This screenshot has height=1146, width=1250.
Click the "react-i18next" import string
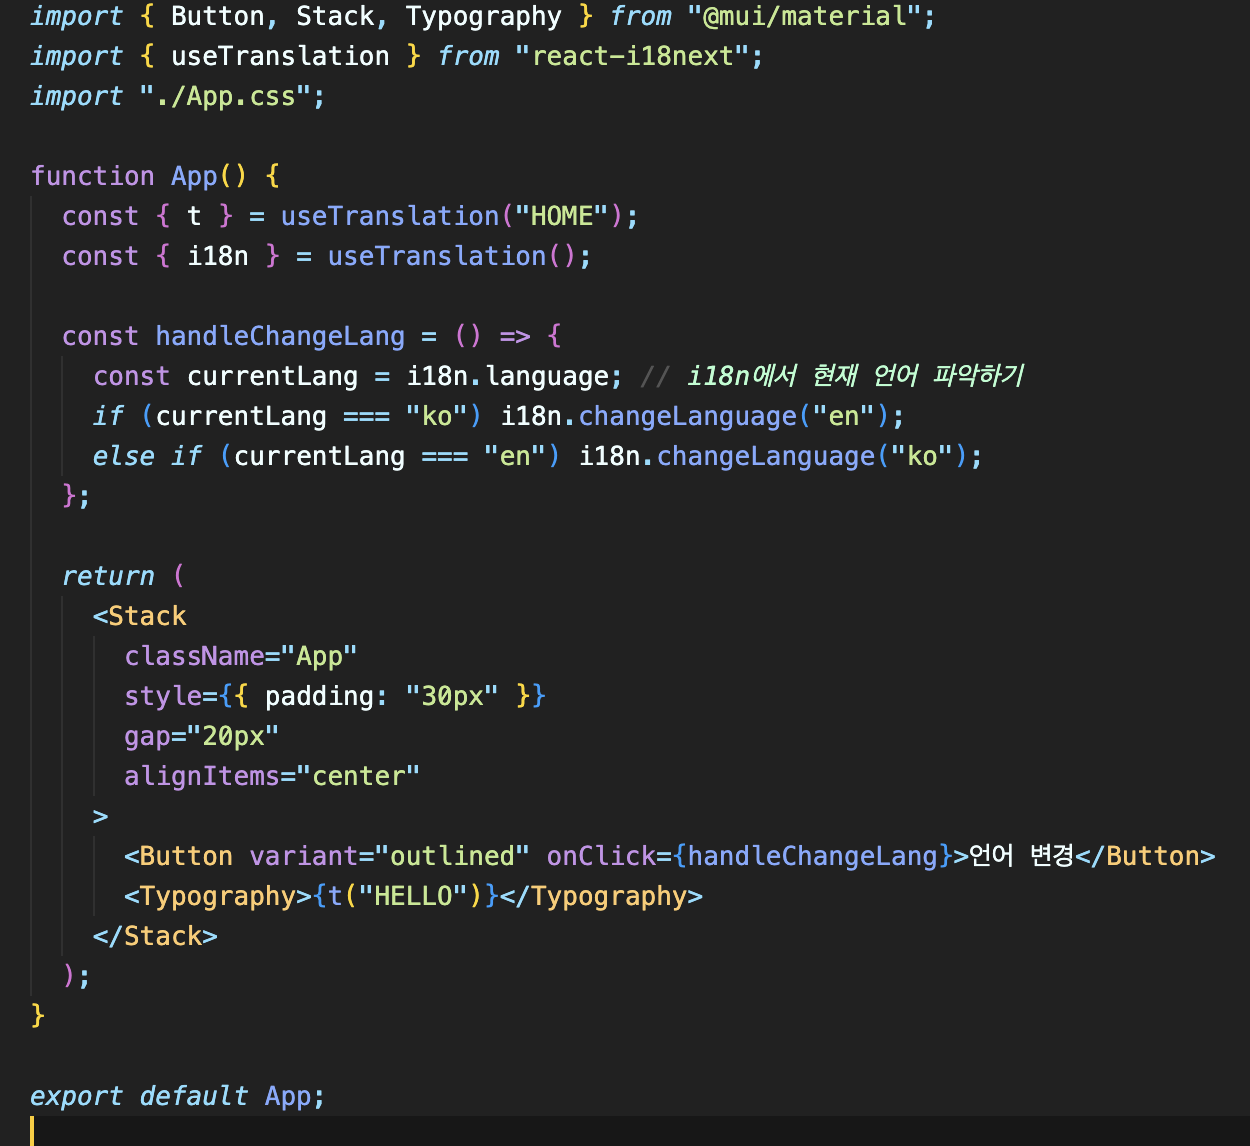pyautogui.click(x=632, y=56)
